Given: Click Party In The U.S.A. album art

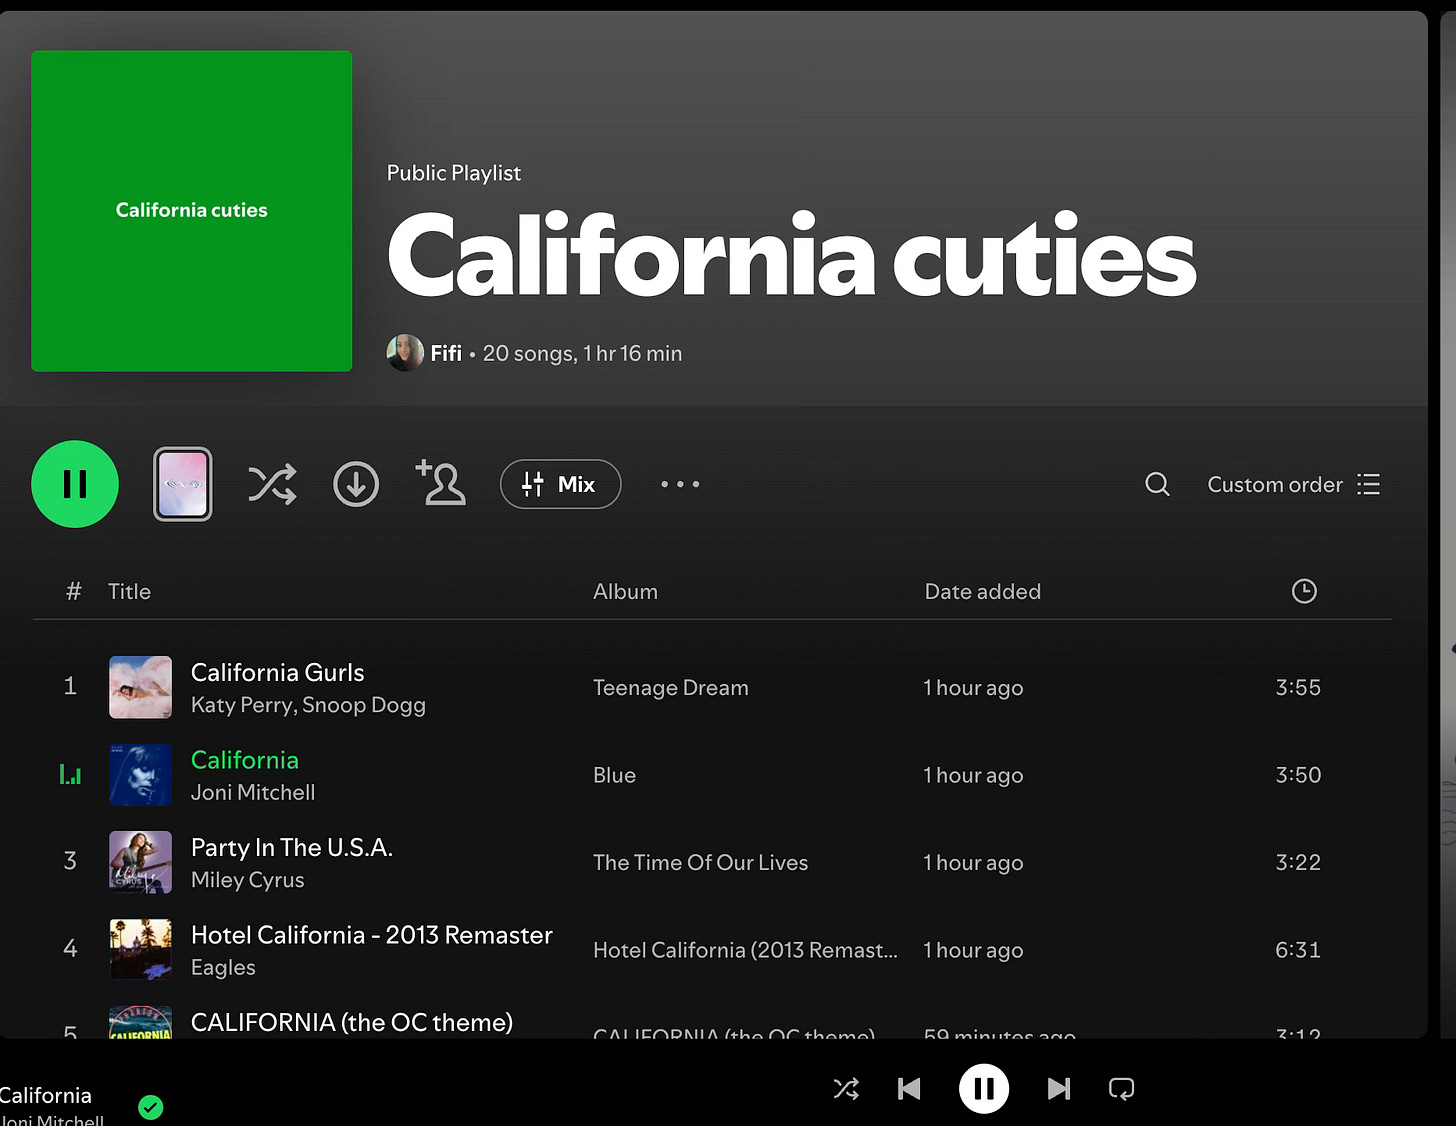Looking at the screenshot, I should (x=140, y=862).
